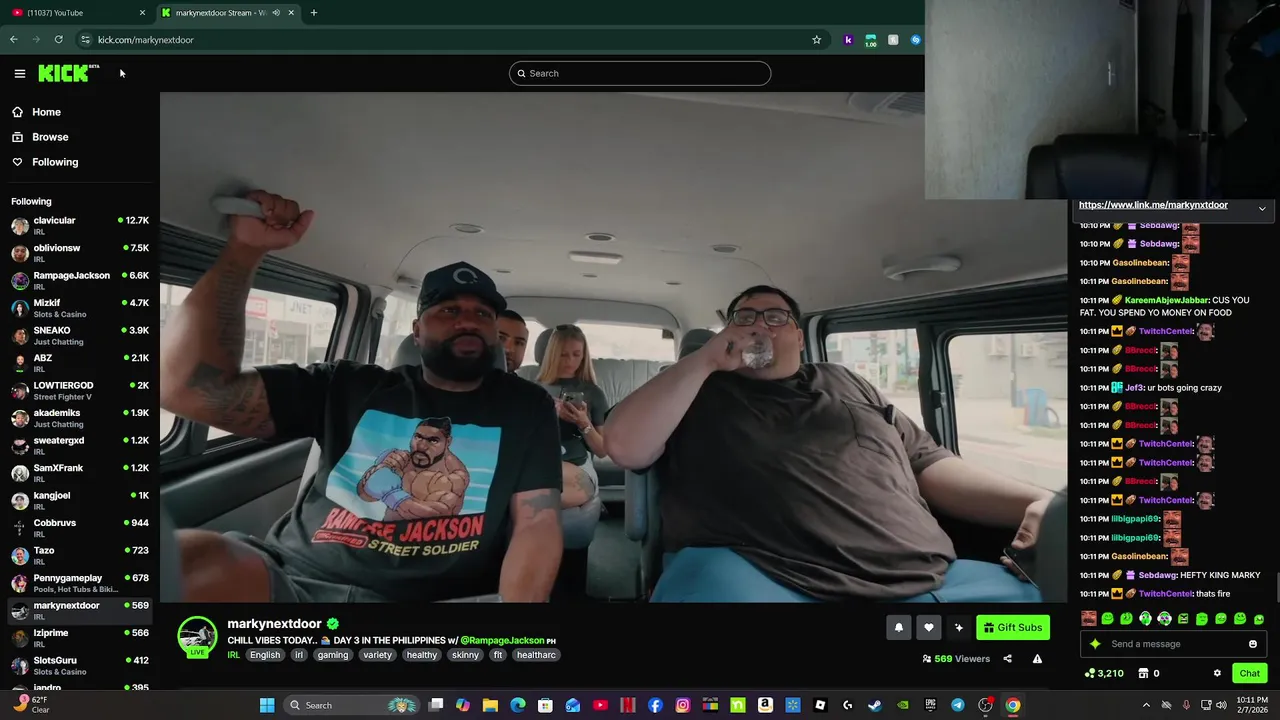Click the Kick search box

click(x=640, y=73)
